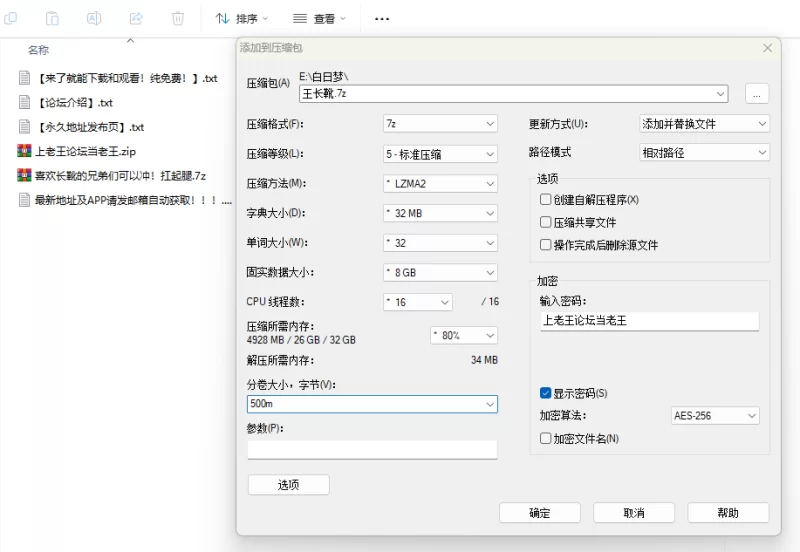Click the Rename icon in toolbar
800x552 pixels.
point(94,18)
